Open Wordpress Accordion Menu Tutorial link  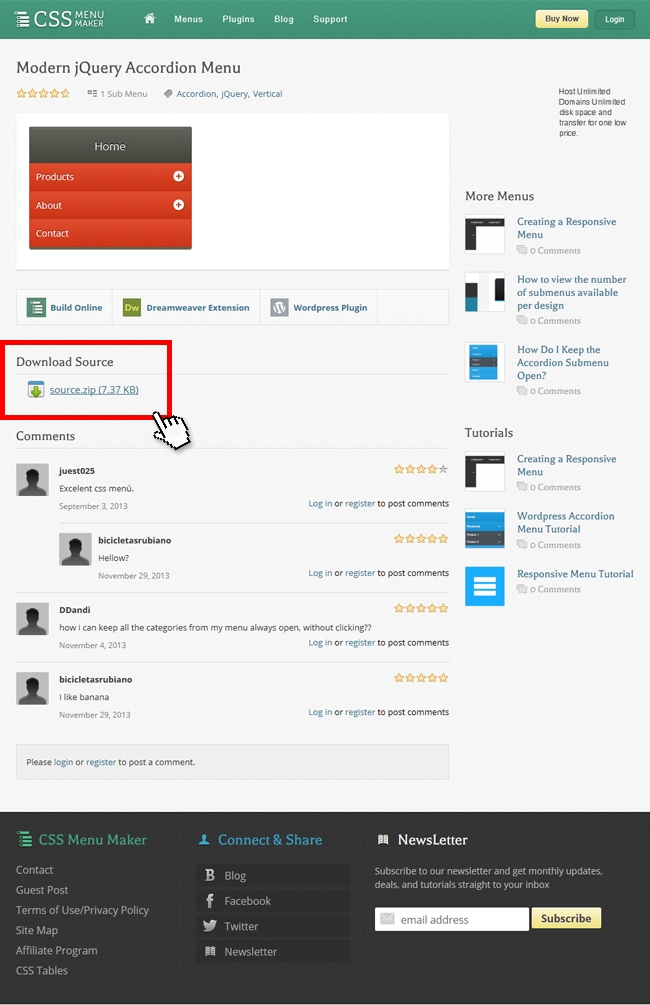[x=565, y=522]
